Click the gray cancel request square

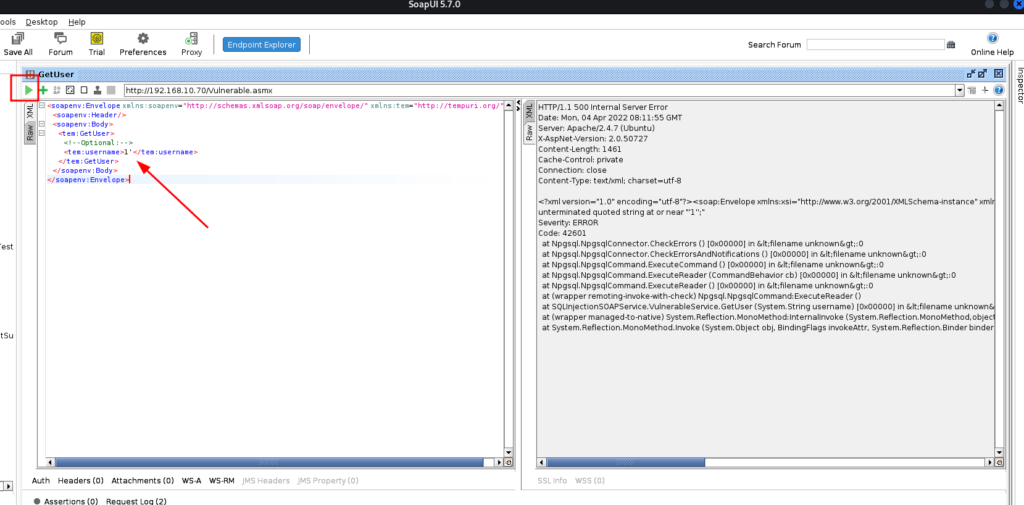click(x=111, y=90)
